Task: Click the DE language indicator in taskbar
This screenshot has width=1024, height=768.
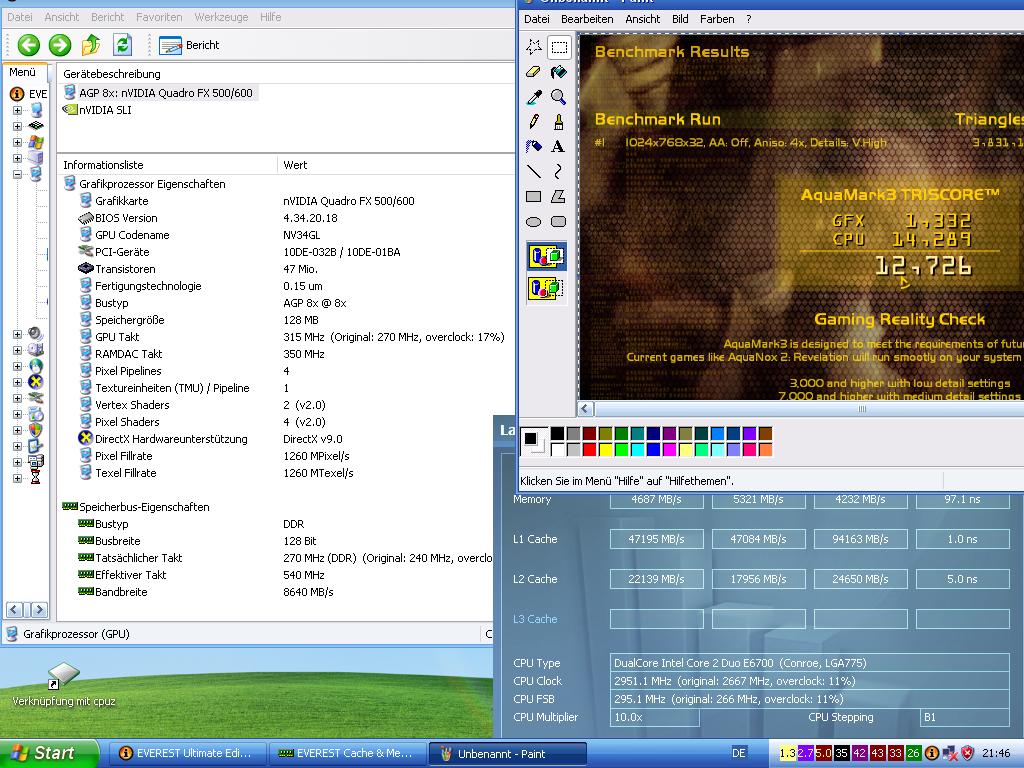Action: click(739, 753)
